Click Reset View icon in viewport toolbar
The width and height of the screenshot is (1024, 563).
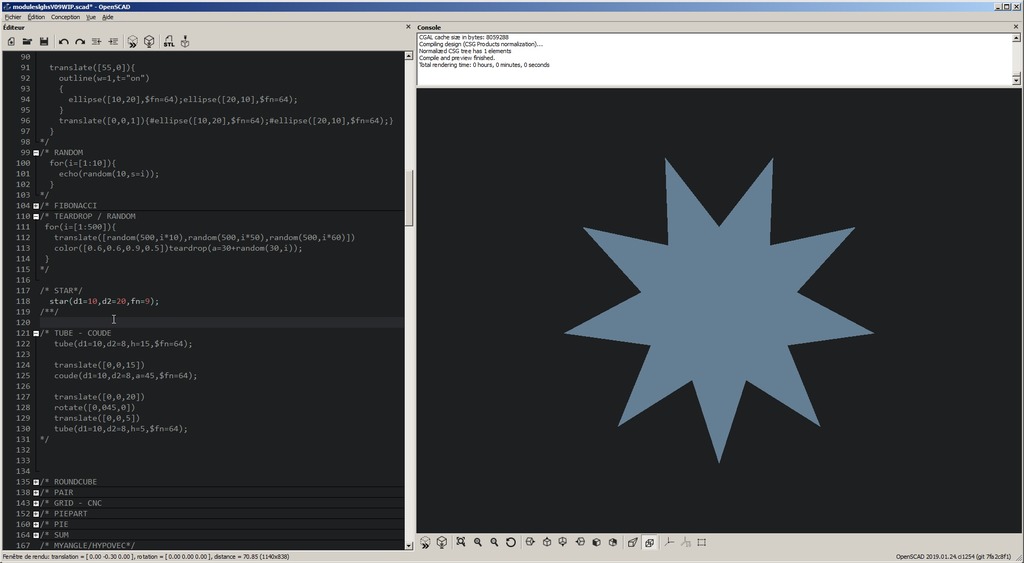click(511, 542)
